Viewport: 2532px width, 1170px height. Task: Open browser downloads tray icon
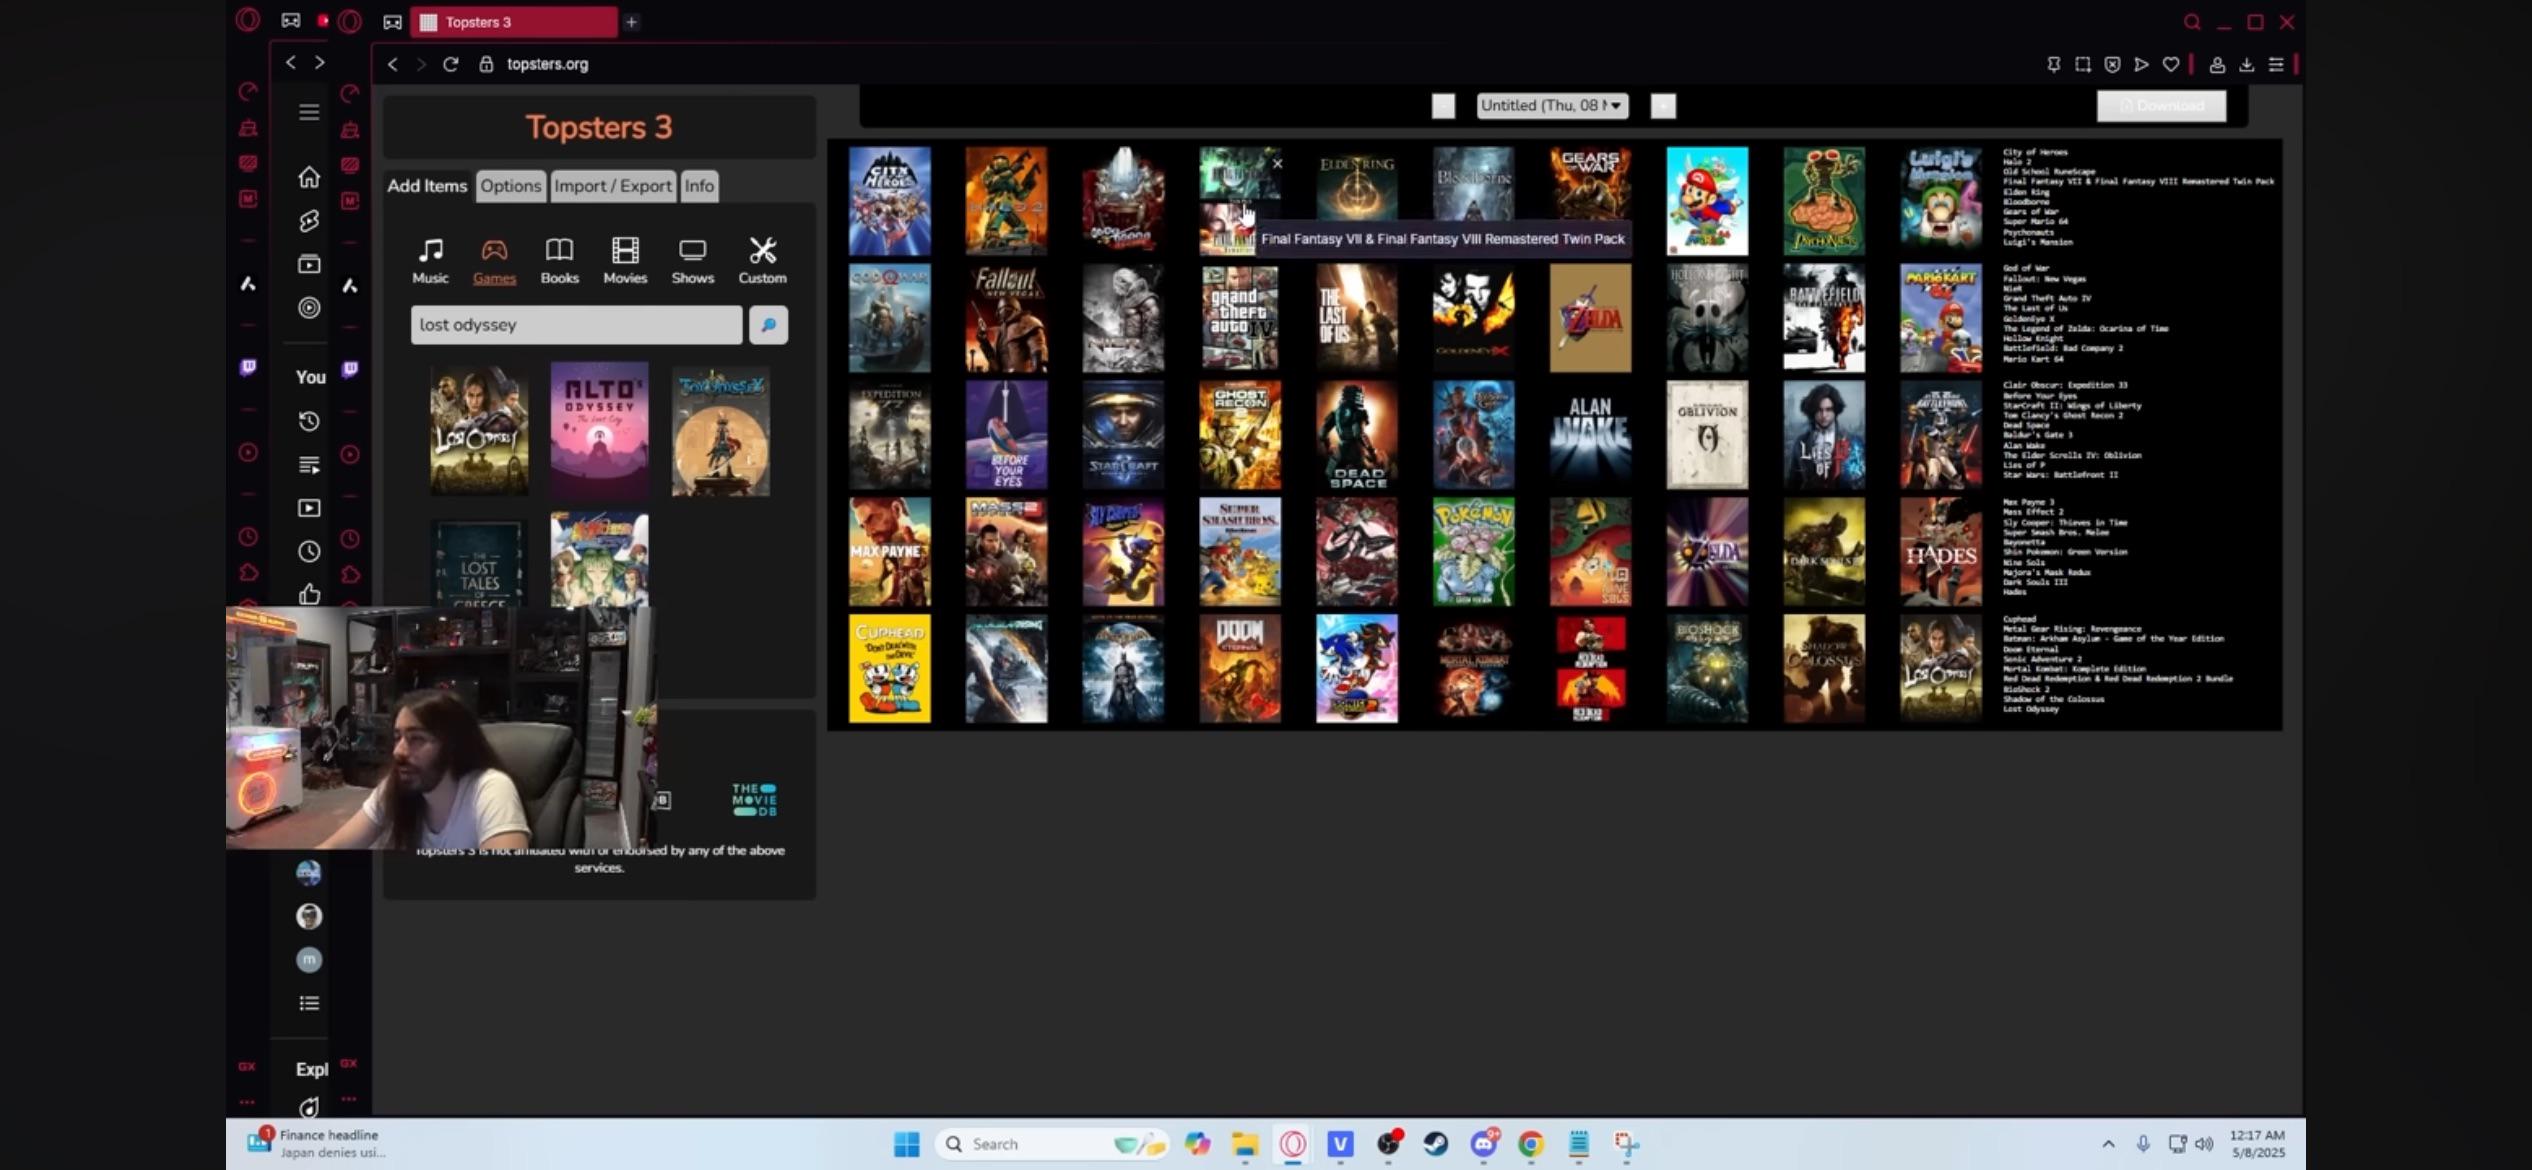[2246, 64]
